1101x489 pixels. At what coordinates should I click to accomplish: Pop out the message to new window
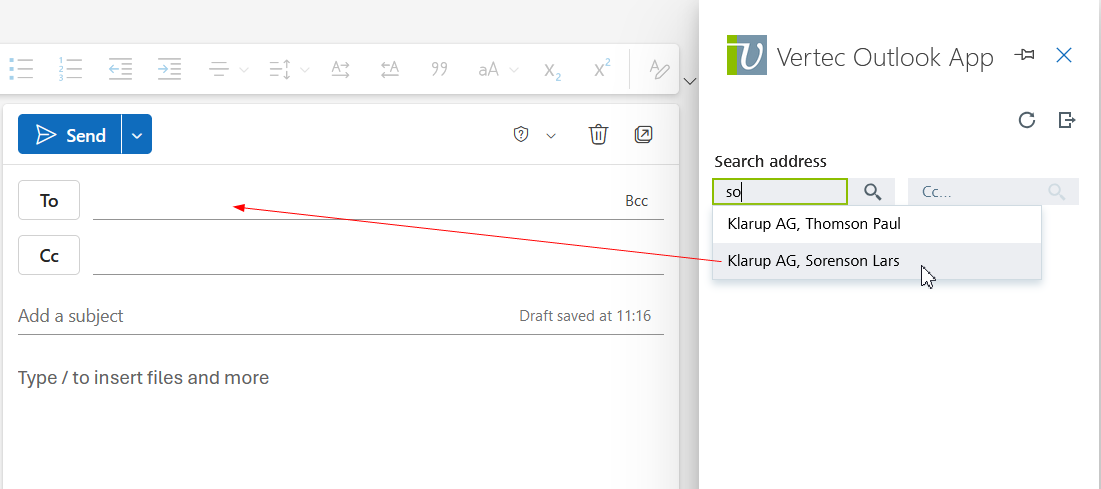[644, 134]
